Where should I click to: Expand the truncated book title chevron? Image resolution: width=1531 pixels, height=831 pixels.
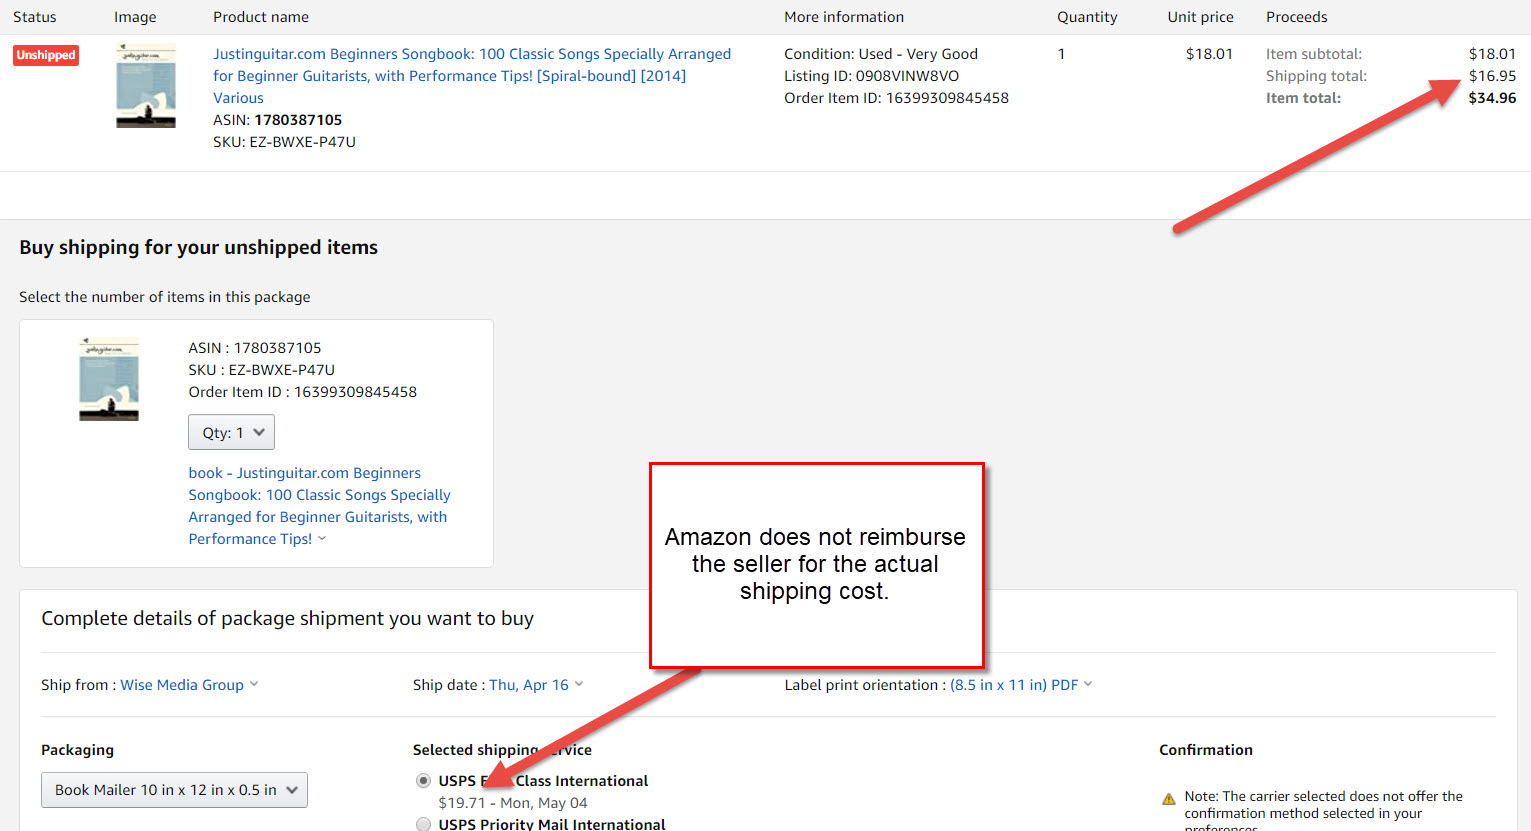click(322, 539)
